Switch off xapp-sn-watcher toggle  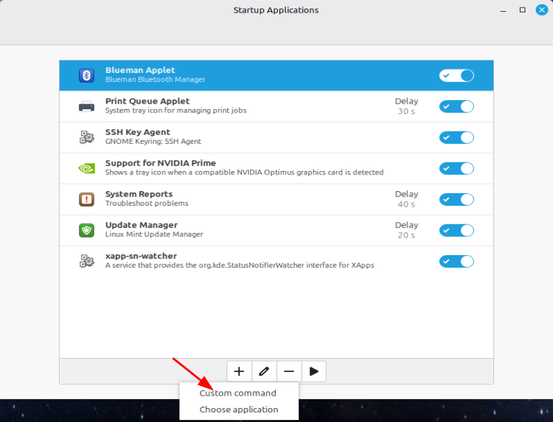(456, 262)
